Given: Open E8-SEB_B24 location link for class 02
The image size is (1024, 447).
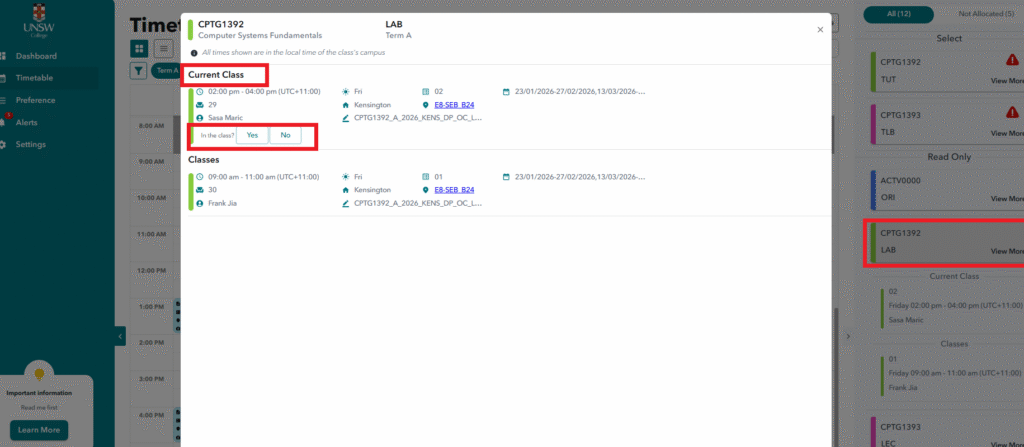Looking at the screenshot, I should tap(453, 104).
